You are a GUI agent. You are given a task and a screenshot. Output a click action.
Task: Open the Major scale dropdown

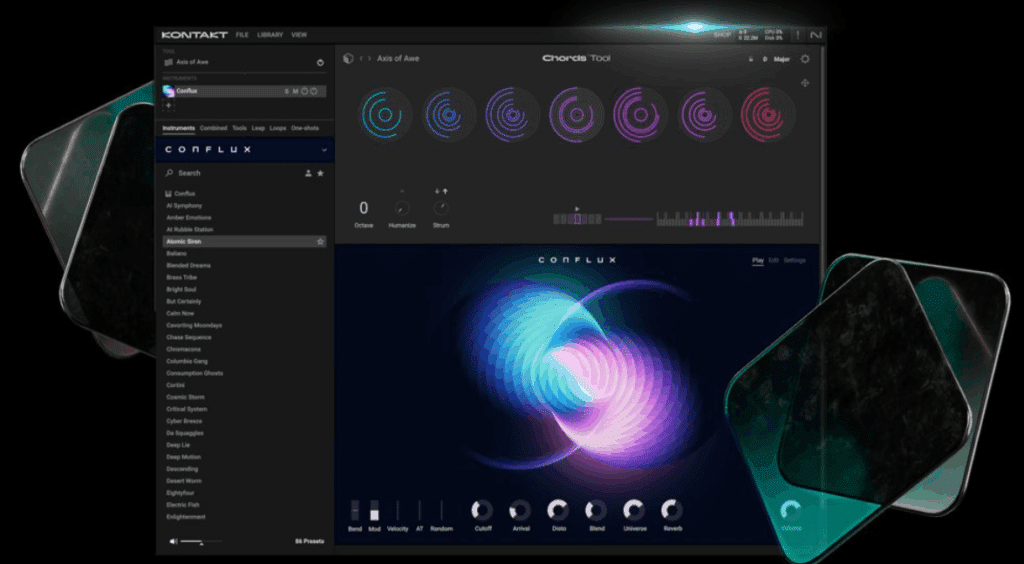pos(782,59)
